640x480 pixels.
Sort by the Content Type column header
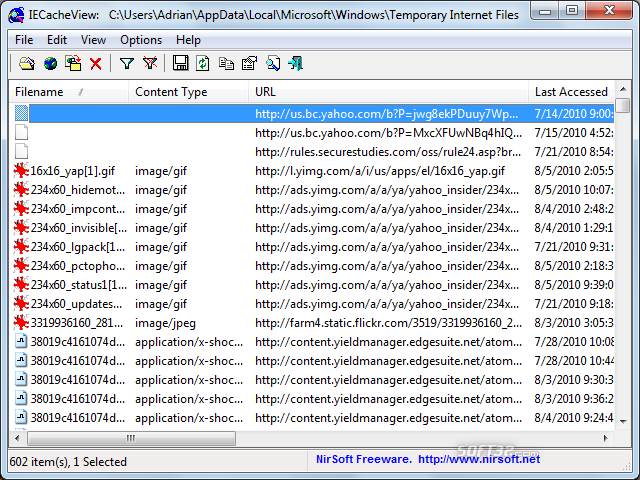tap(188, 92)
